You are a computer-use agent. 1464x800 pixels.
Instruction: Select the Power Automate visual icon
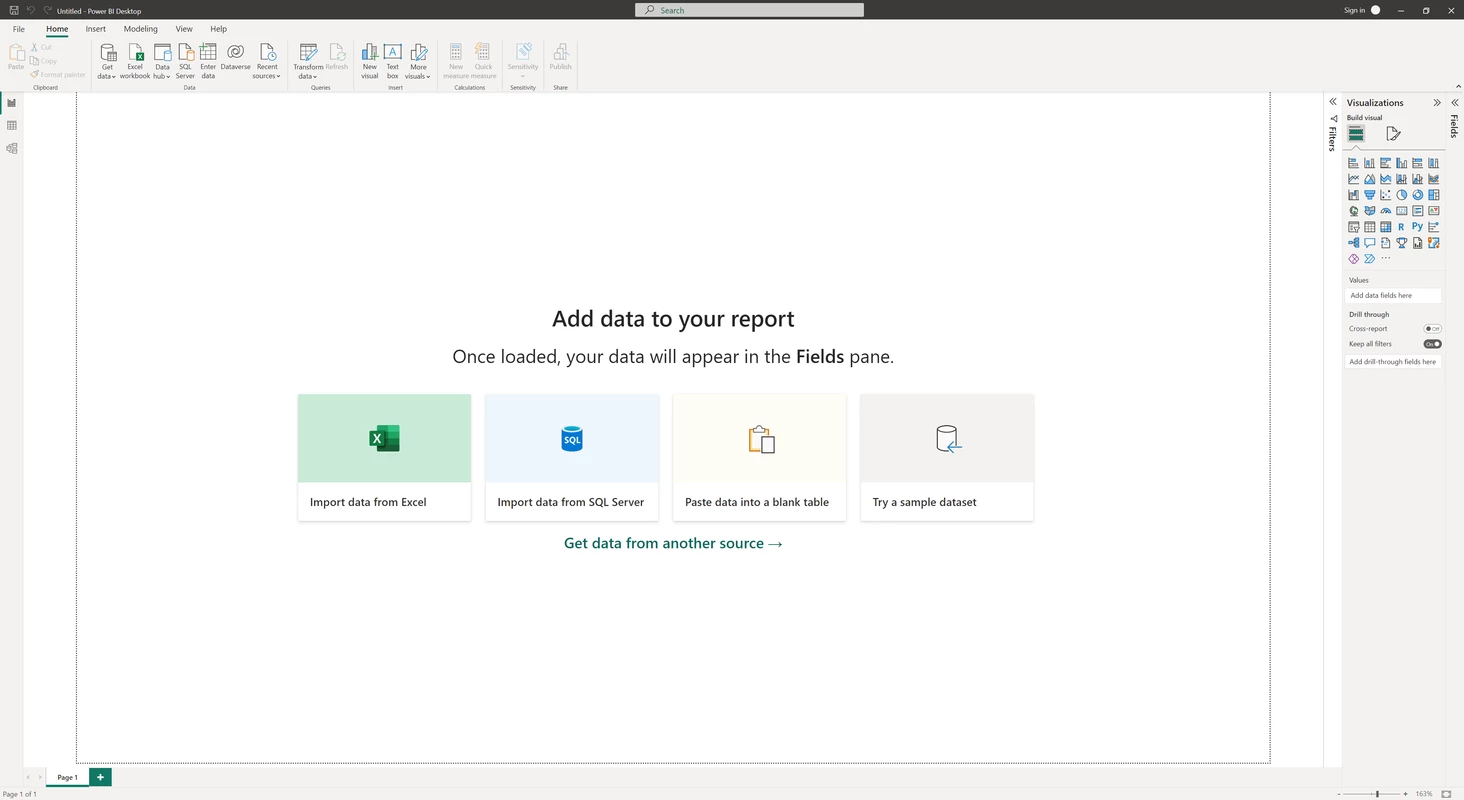(1369, 259)
